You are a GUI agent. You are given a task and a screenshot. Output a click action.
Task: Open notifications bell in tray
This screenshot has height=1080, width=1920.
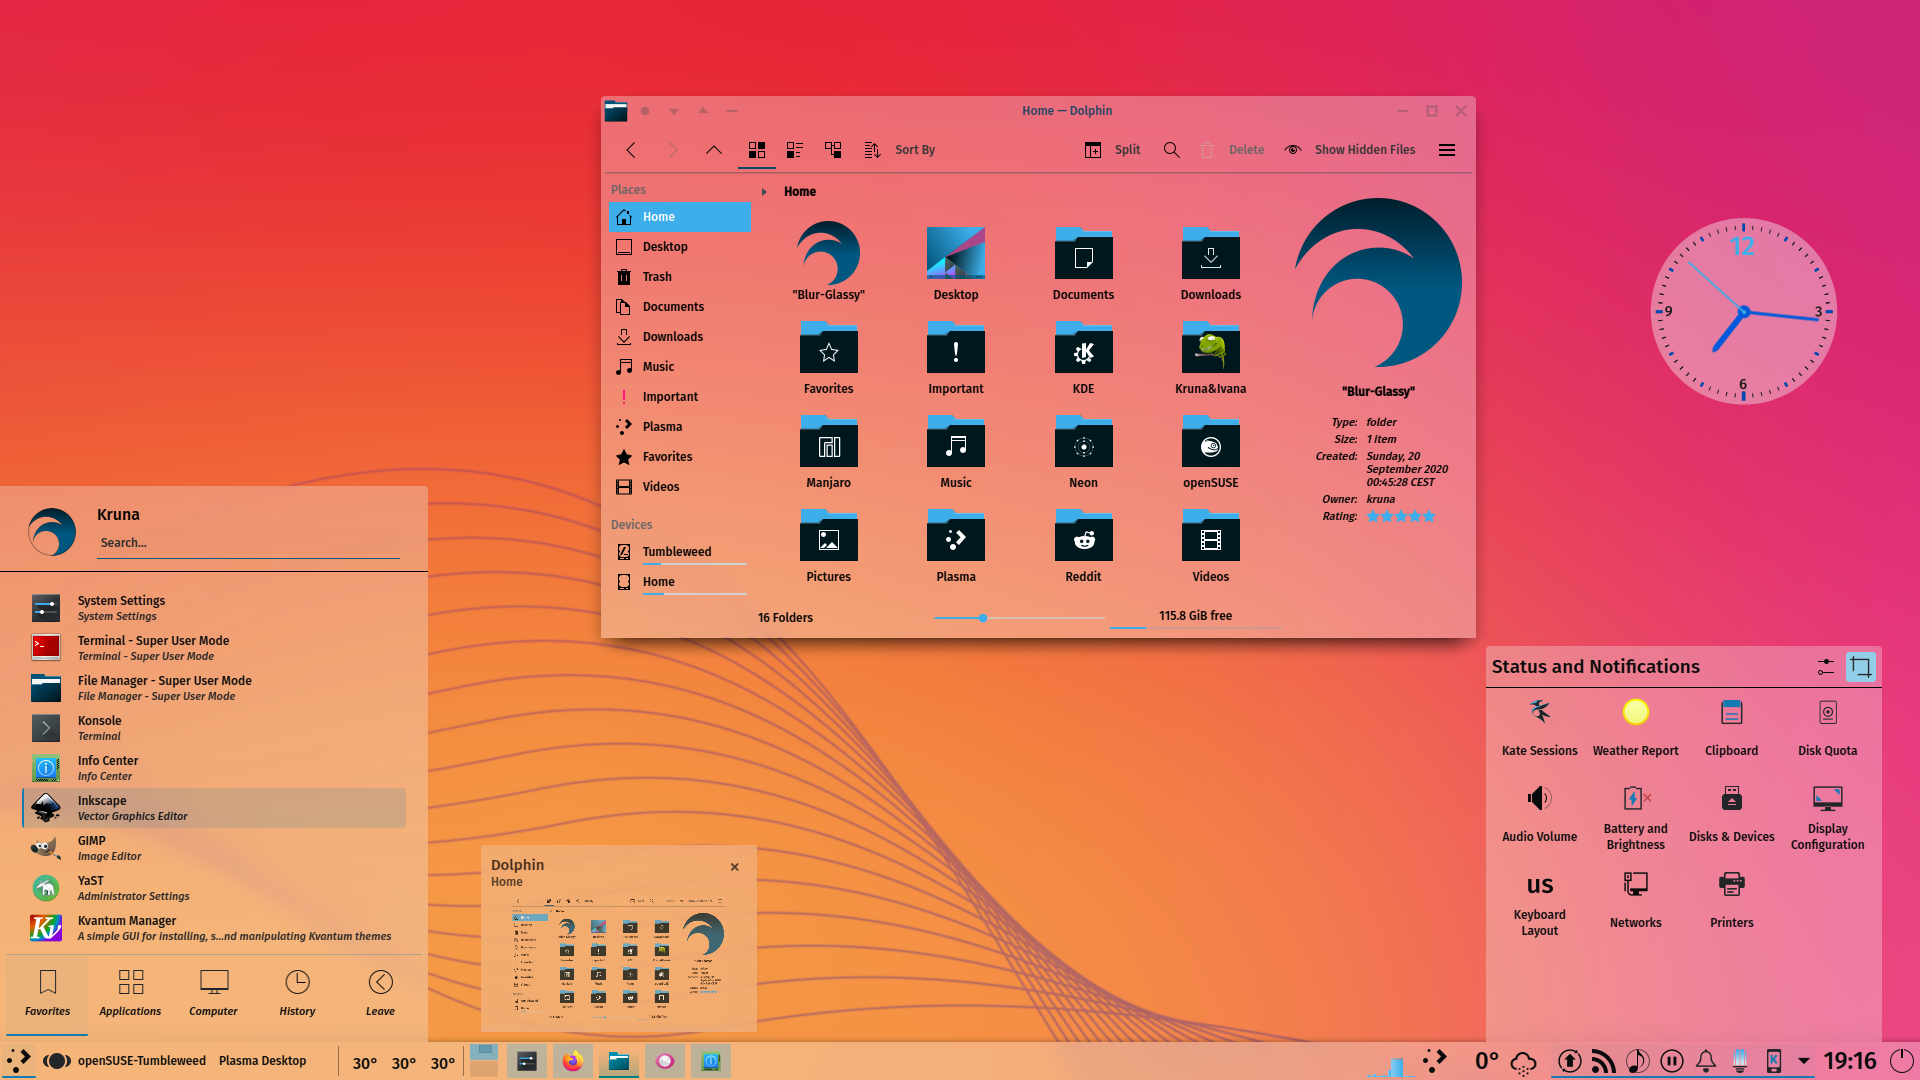(1706, 1061)
